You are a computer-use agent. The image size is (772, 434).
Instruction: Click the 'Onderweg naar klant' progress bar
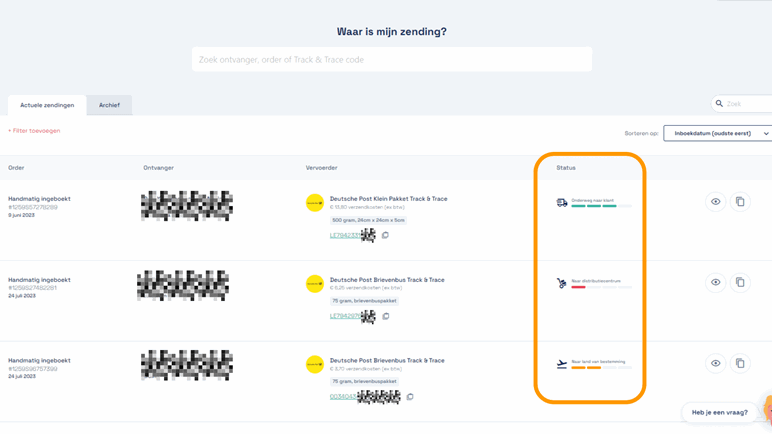coord(601,207)
